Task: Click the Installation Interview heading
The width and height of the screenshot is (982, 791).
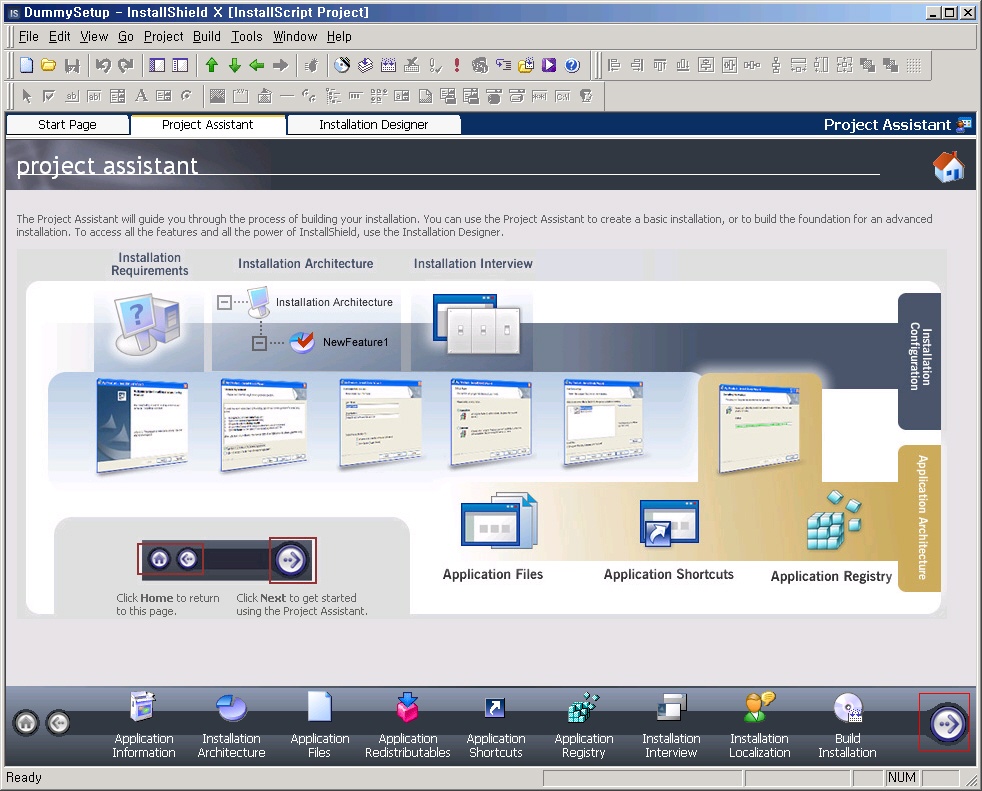Action: coord(473,264)
